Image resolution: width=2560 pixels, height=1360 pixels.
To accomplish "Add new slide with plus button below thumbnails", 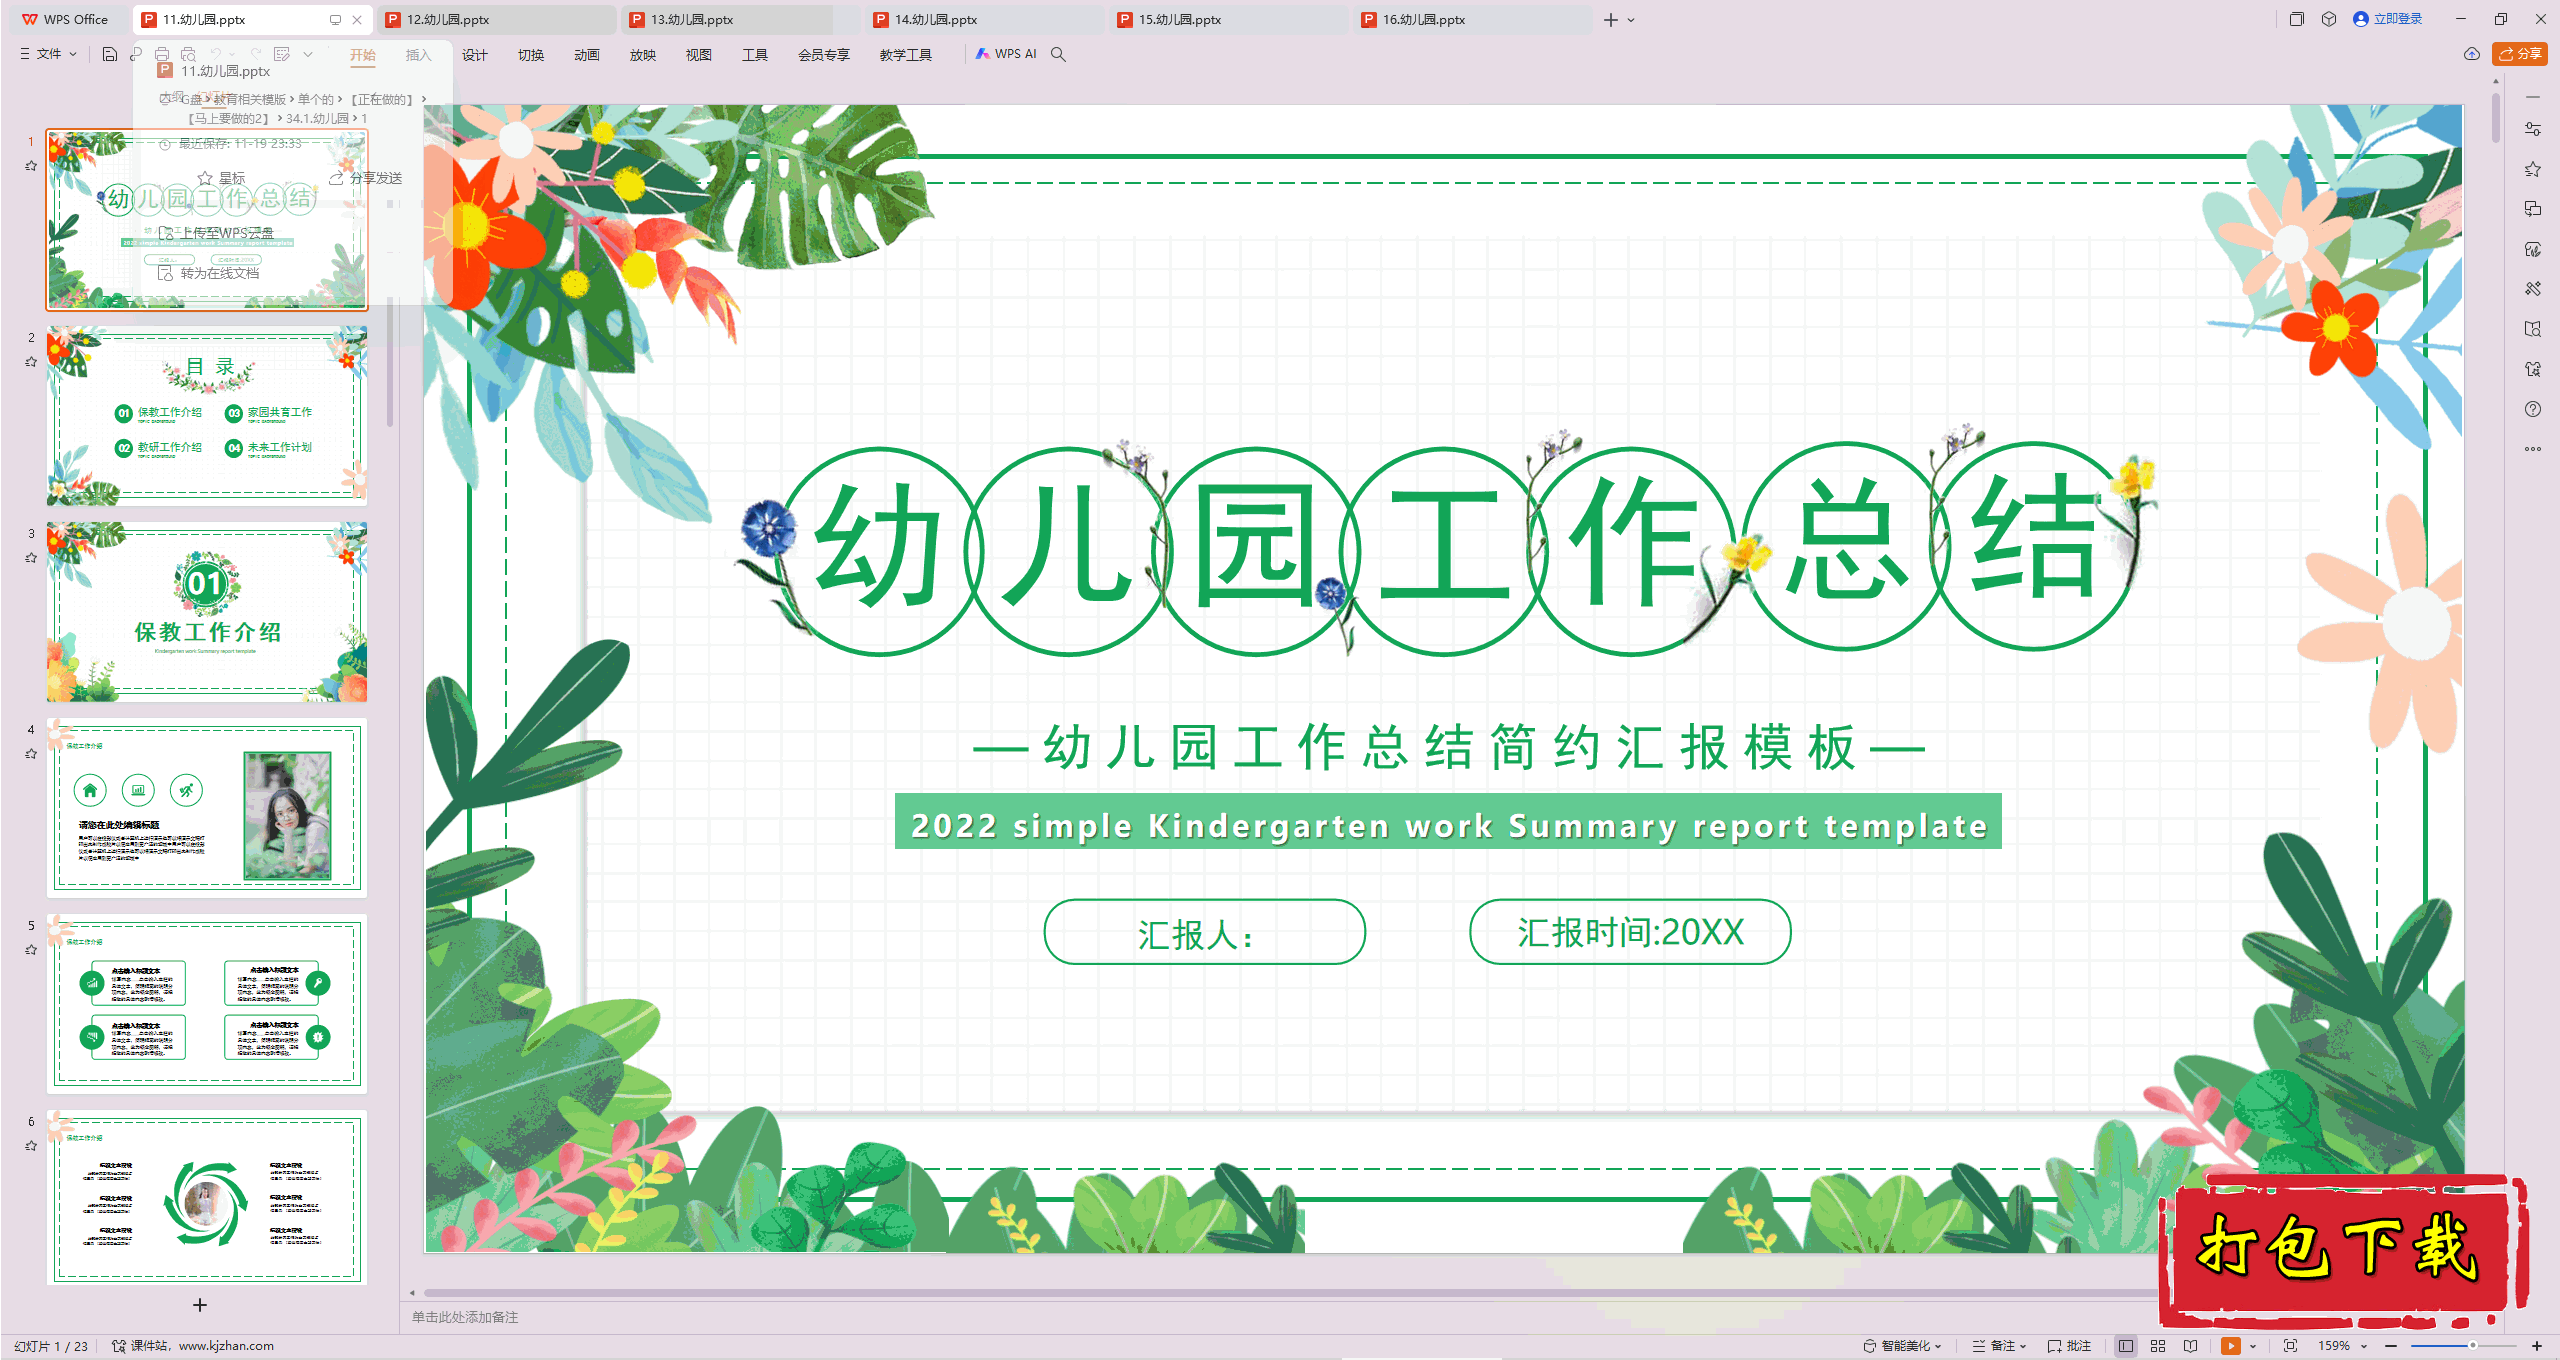I will pyautogui.click(x=200, y=1305).
